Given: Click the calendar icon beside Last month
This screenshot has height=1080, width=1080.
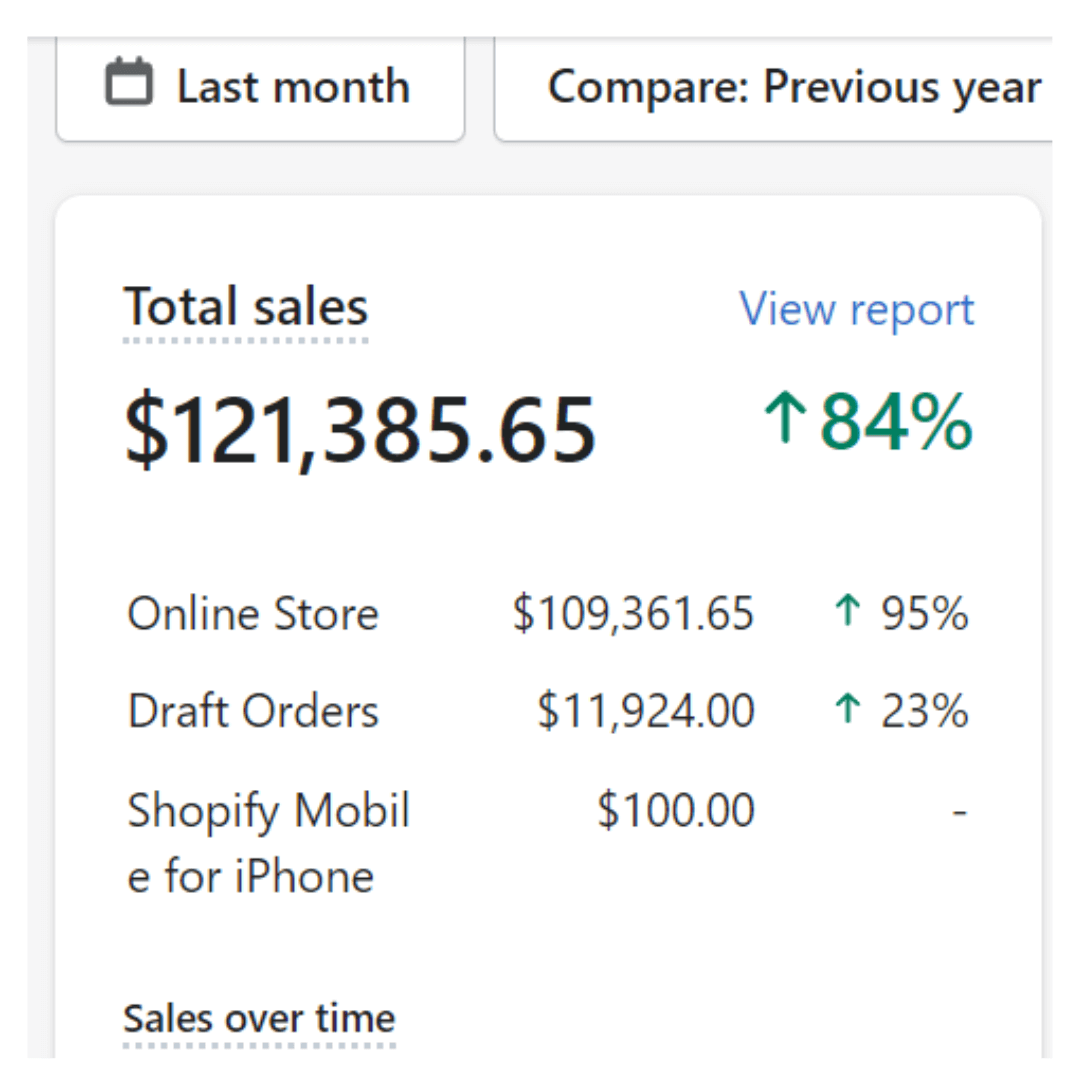Looking at the screenshot, I should pyautogui.click(x=129, y=83).
